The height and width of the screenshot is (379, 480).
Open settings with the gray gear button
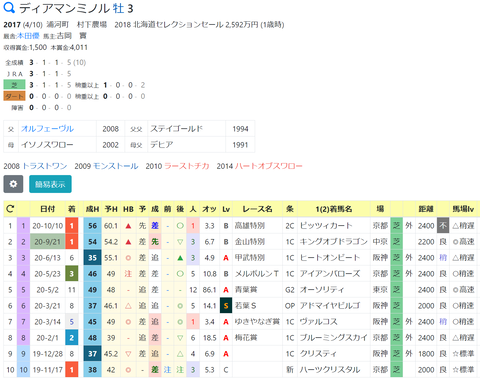(13, 184)
